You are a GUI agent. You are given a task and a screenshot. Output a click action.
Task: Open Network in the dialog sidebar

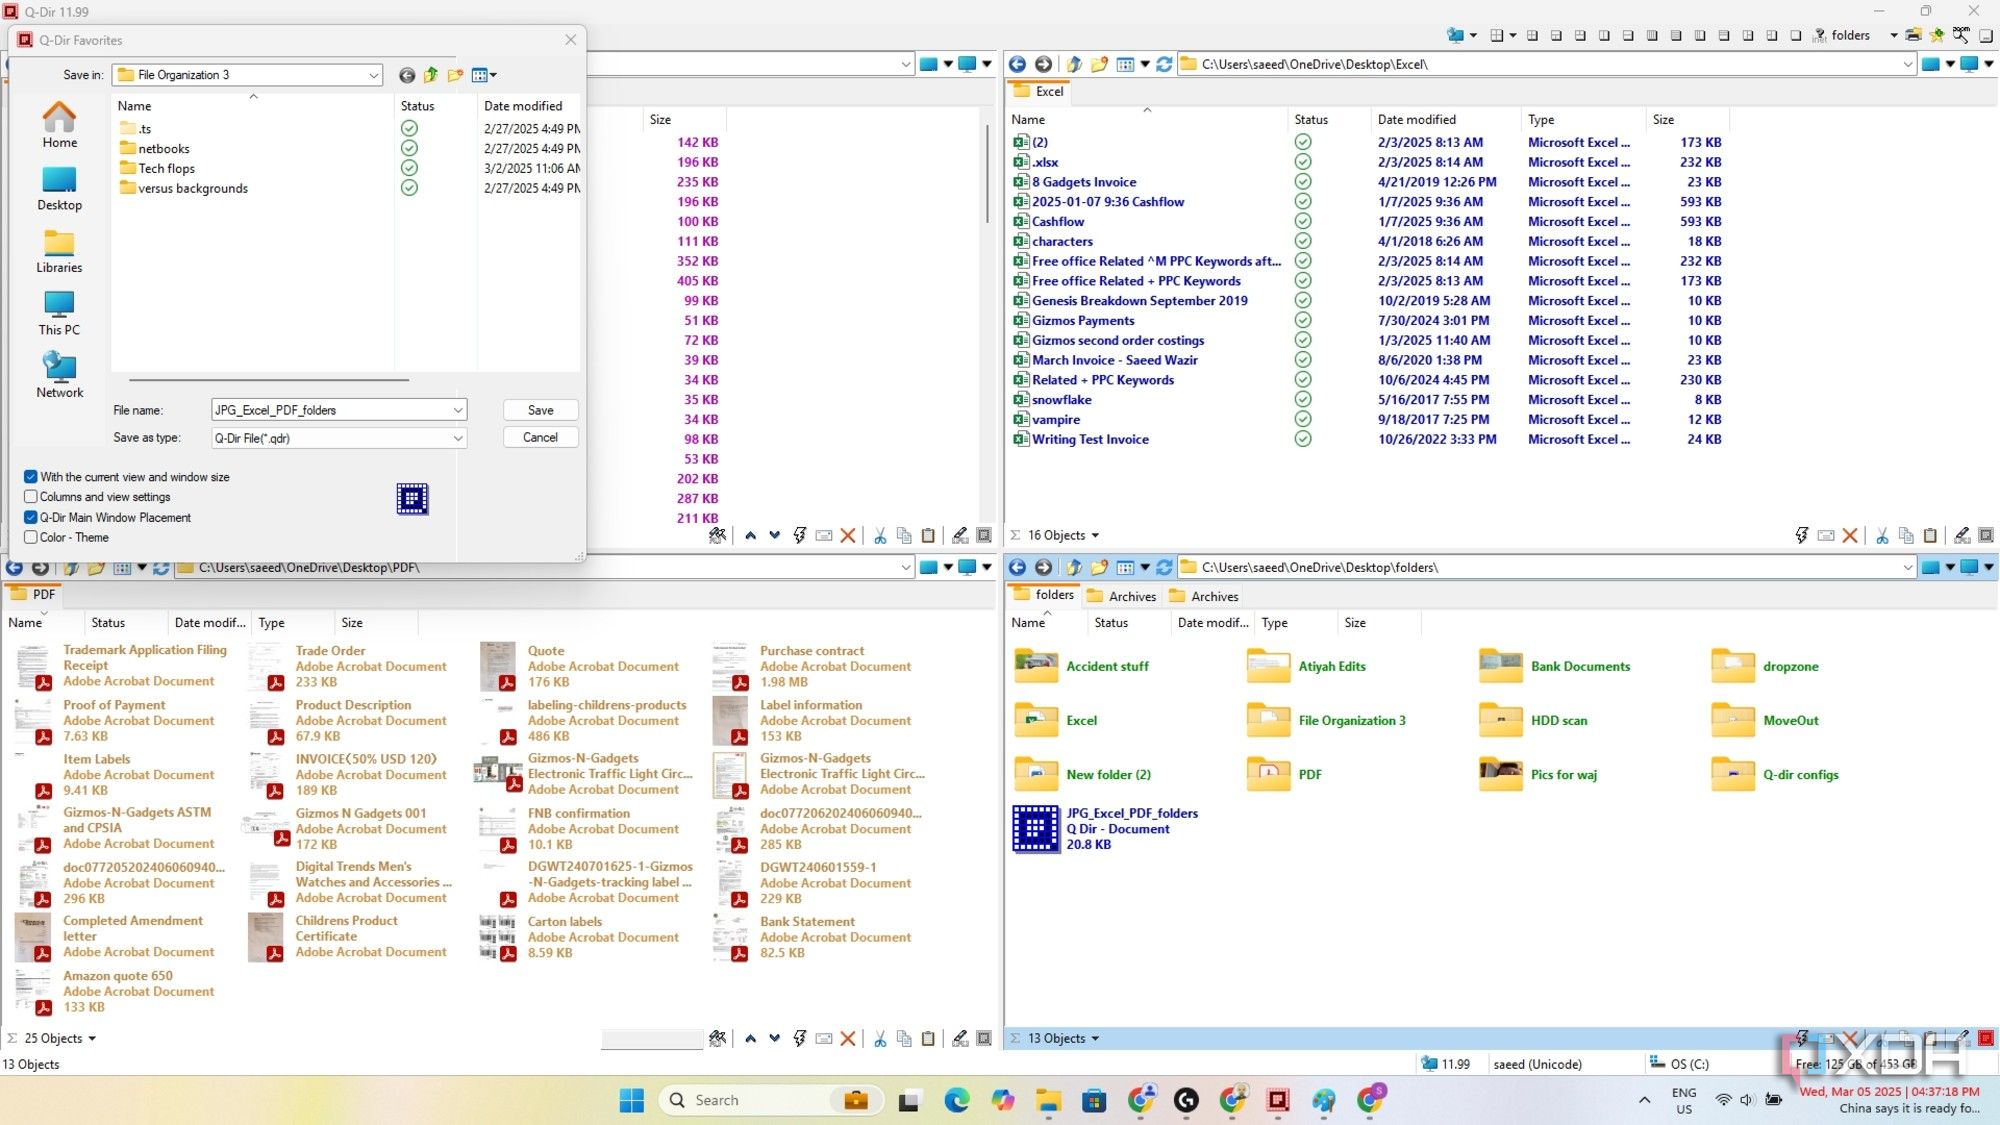coord(59,376)
